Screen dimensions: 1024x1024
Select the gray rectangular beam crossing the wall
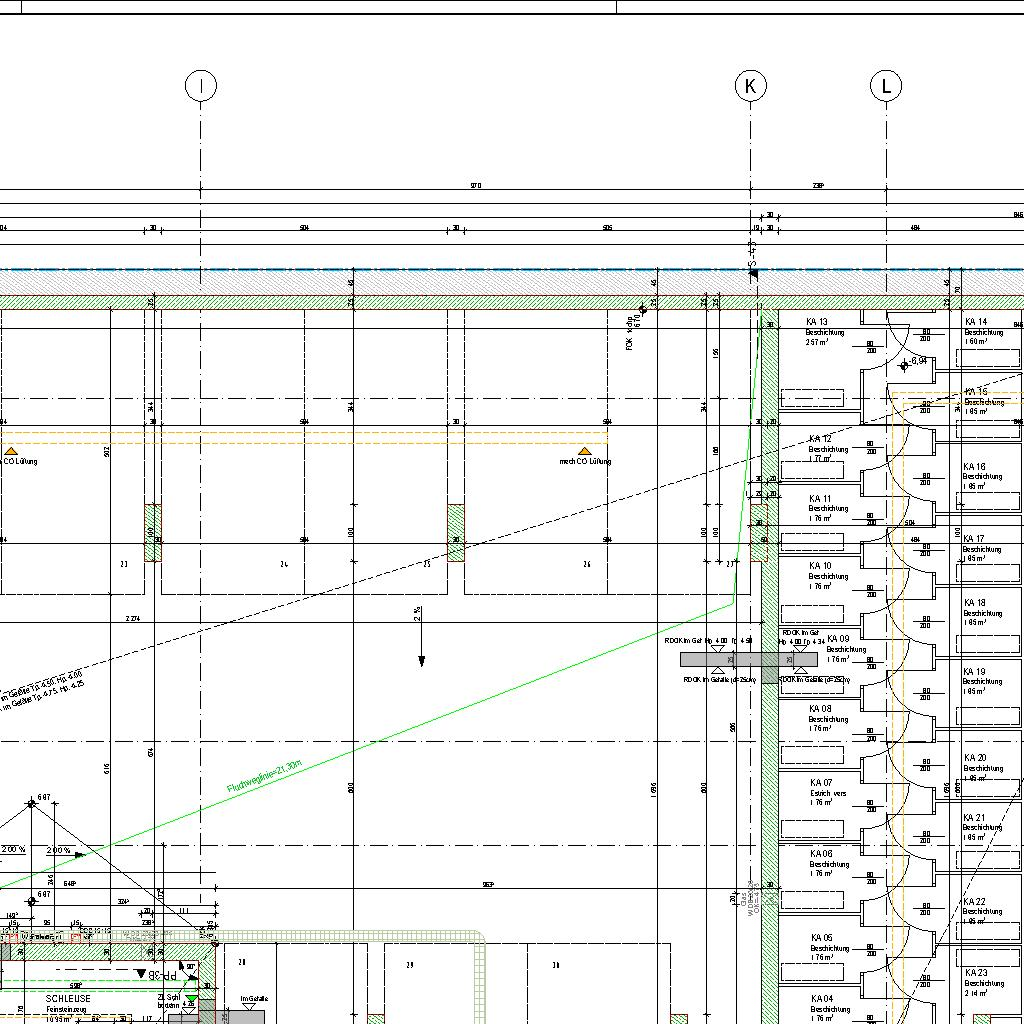(748, 660)
